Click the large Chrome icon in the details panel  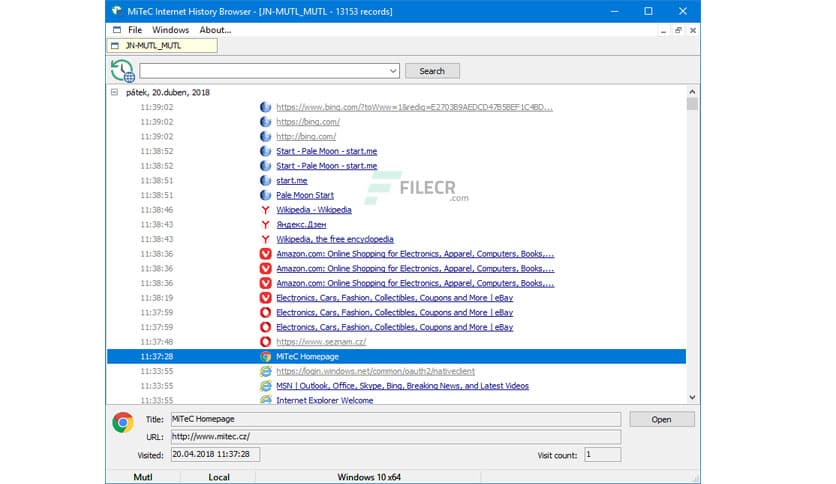pos(123,423)
